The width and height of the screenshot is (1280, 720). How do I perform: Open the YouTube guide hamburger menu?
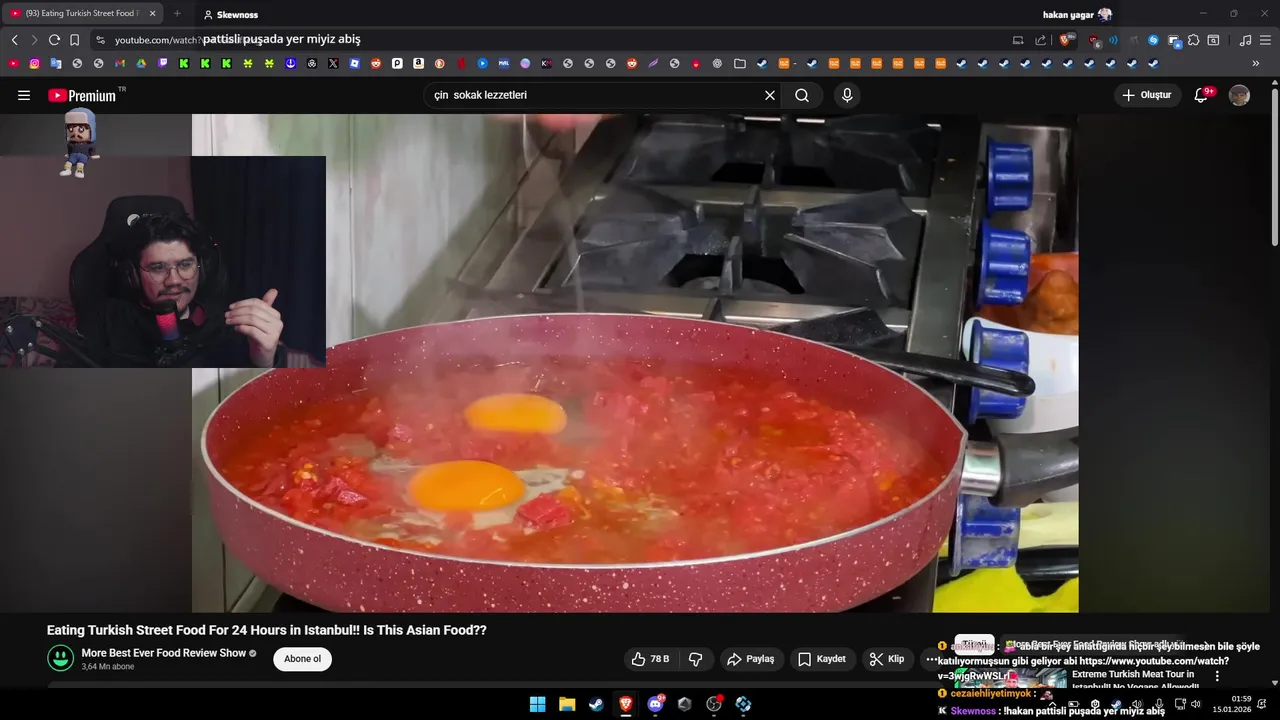[x=24, y=95]
